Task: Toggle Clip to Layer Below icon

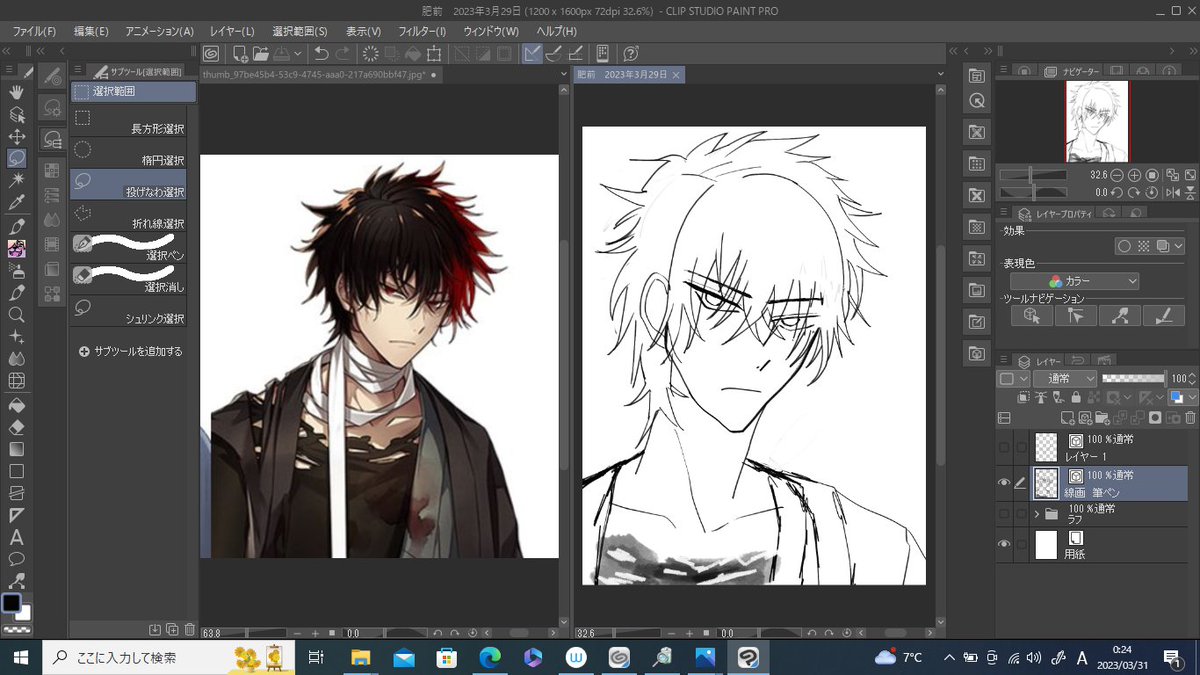Action: 1023,398
